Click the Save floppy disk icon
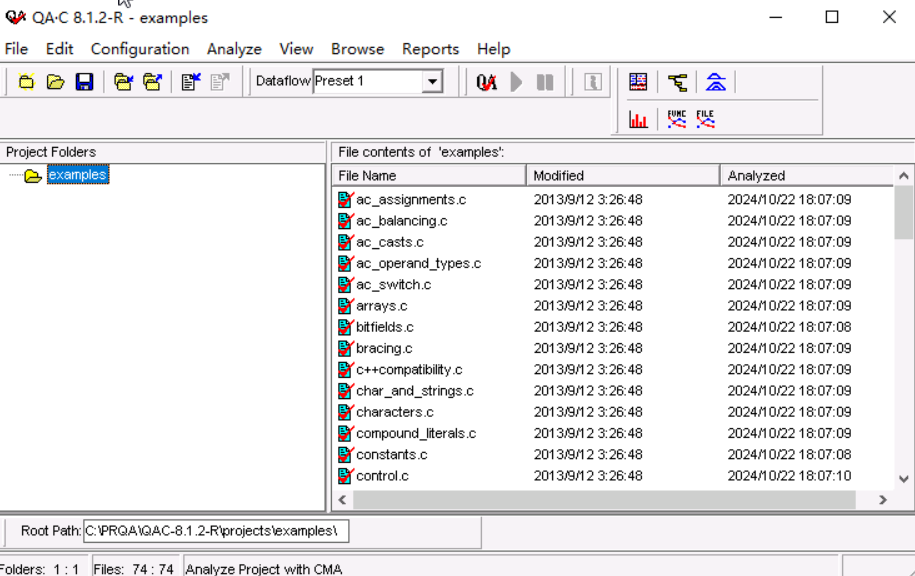This screenshot has height=576, width=915. pos(85,82)
